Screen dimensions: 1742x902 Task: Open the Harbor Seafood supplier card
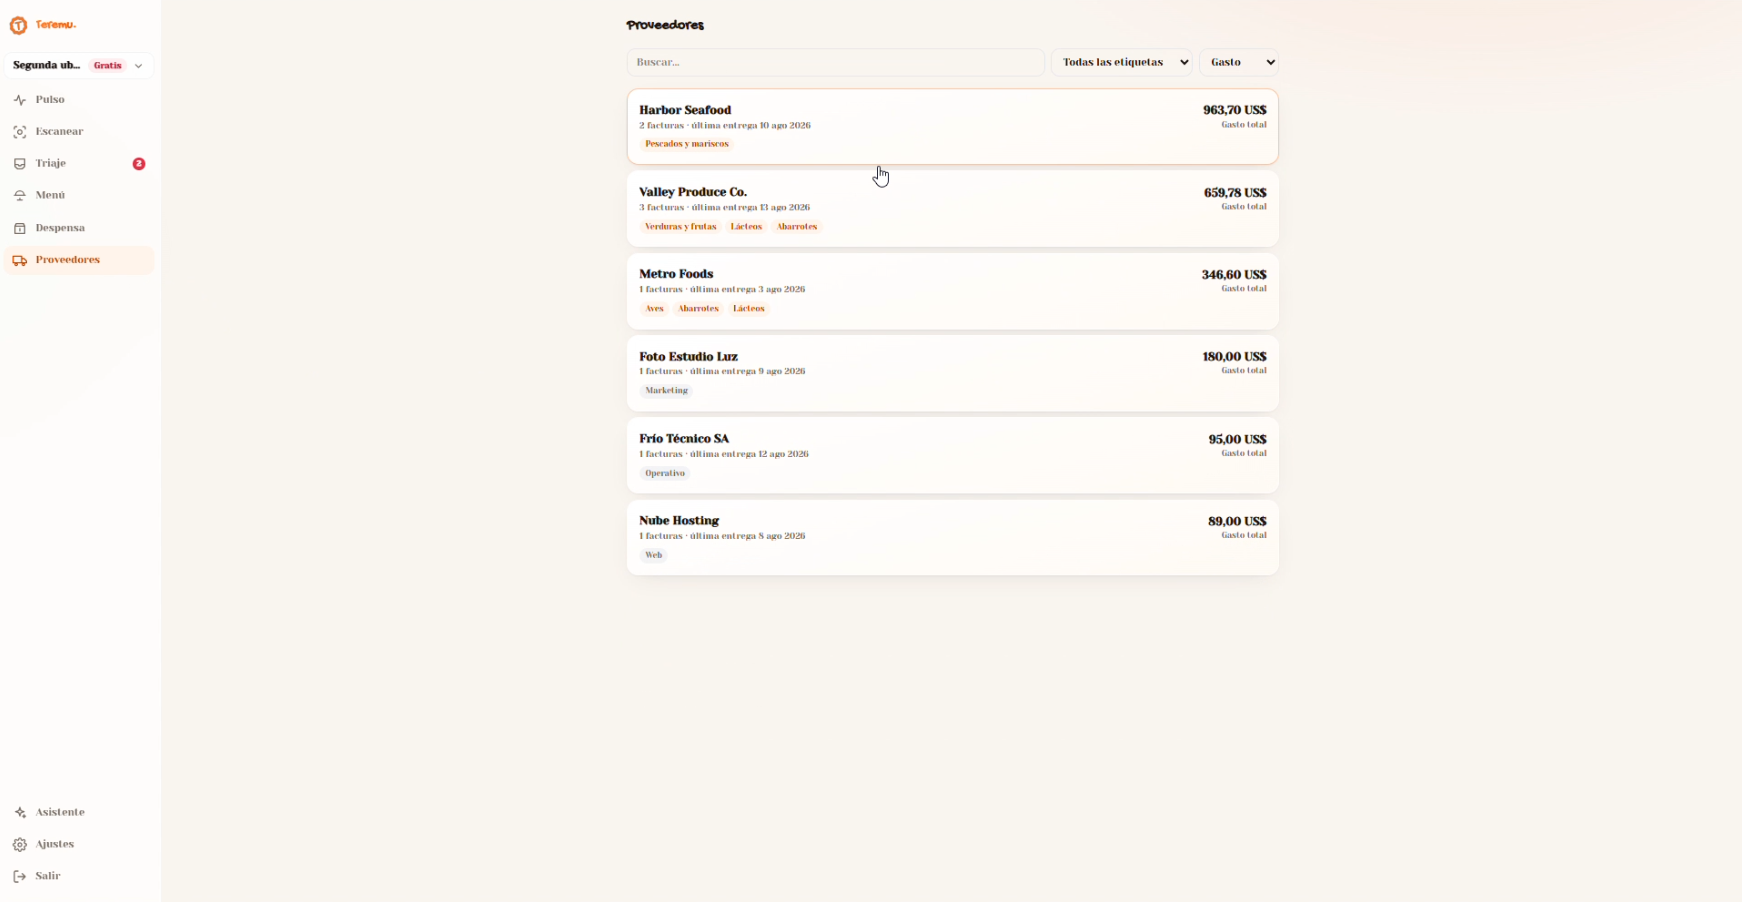pyautogui.click(x=953, y=127)
